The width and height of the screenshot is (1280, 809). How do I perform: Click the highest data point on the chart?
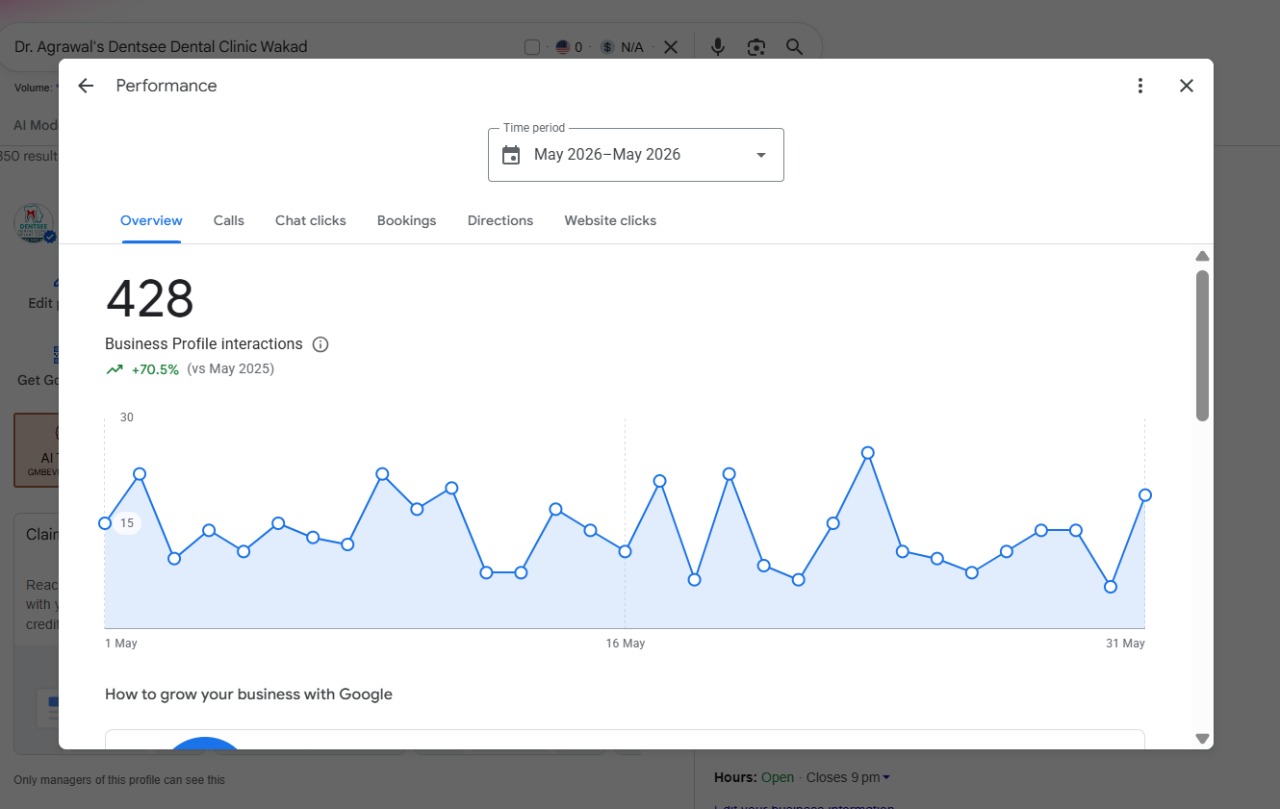pyautogui.click(x=868, y=453)
